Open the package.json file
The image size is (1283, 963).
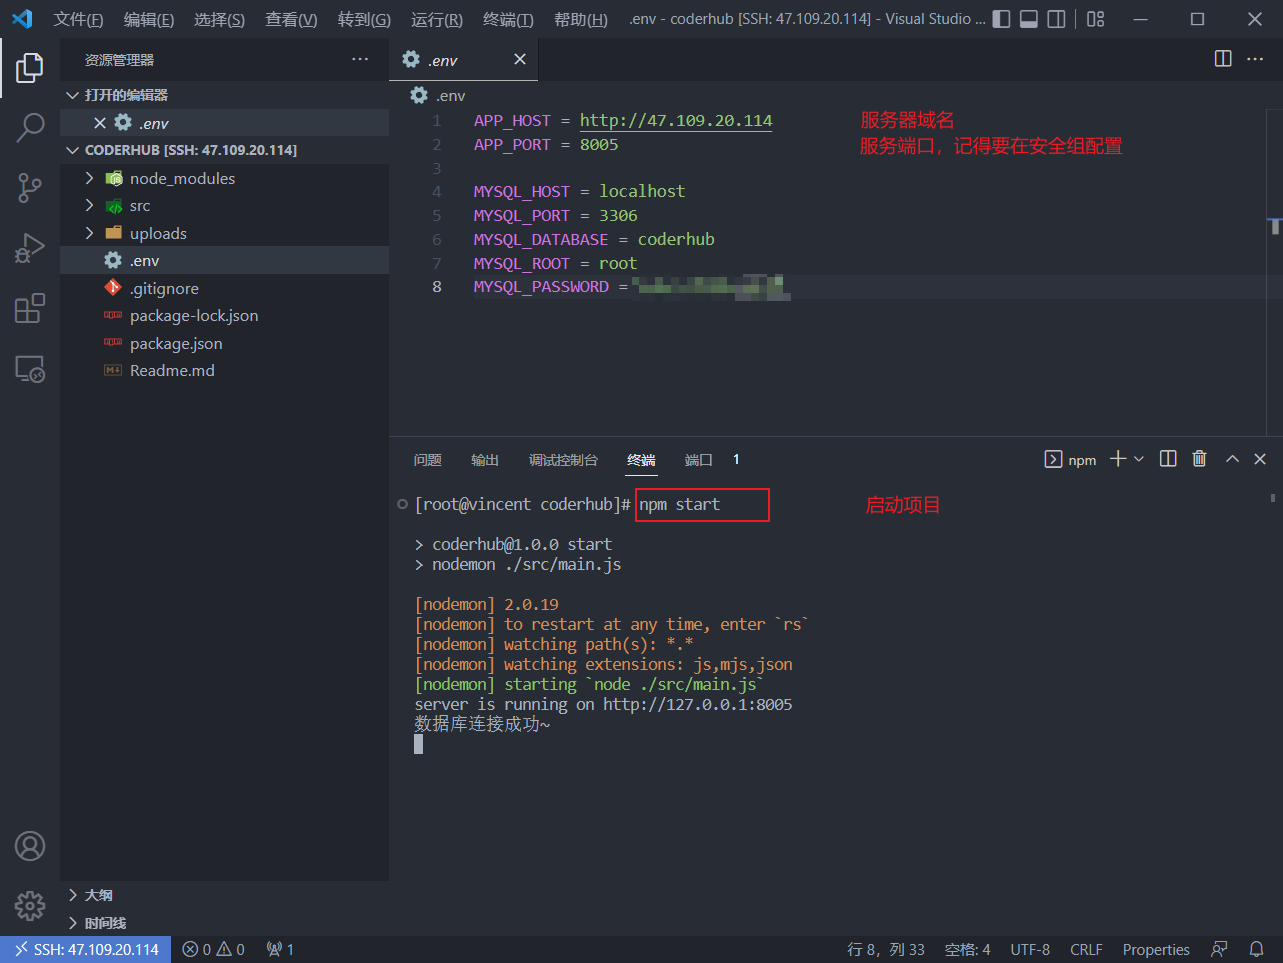224,343
